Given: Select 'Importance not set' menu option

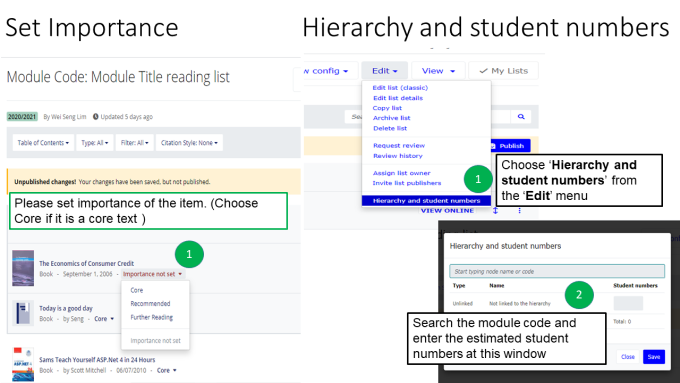Looking at the screenshot, I should [155, 341].
